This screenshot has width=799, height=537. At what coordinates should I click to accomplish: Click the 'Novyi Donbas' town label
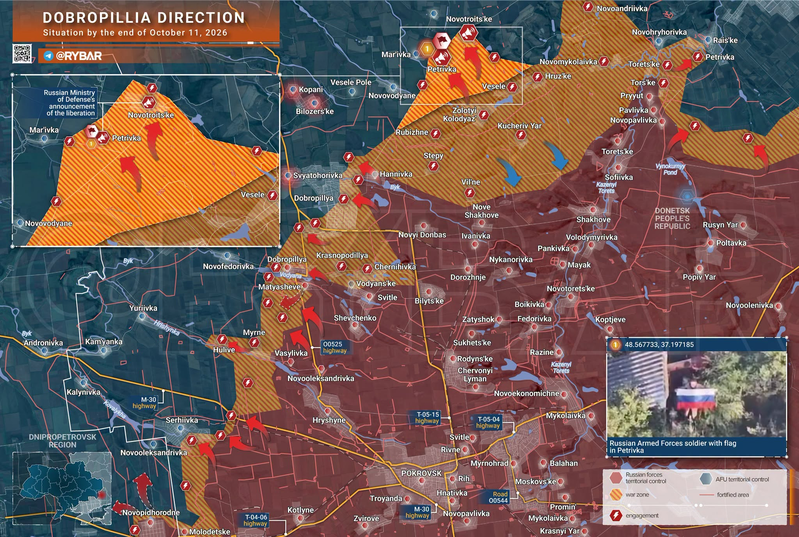(x=422, y=235)
